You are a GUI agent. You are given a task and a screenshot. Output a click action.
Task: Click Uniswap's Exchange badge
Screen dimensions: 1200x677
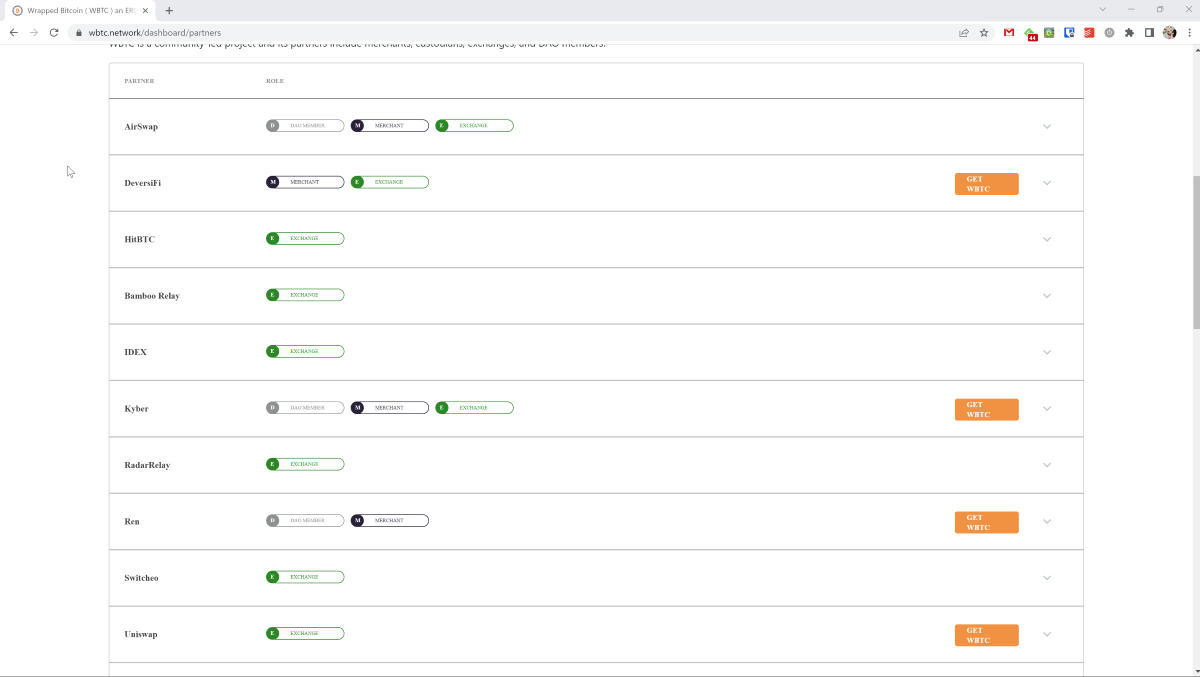(x=305, y=633)
